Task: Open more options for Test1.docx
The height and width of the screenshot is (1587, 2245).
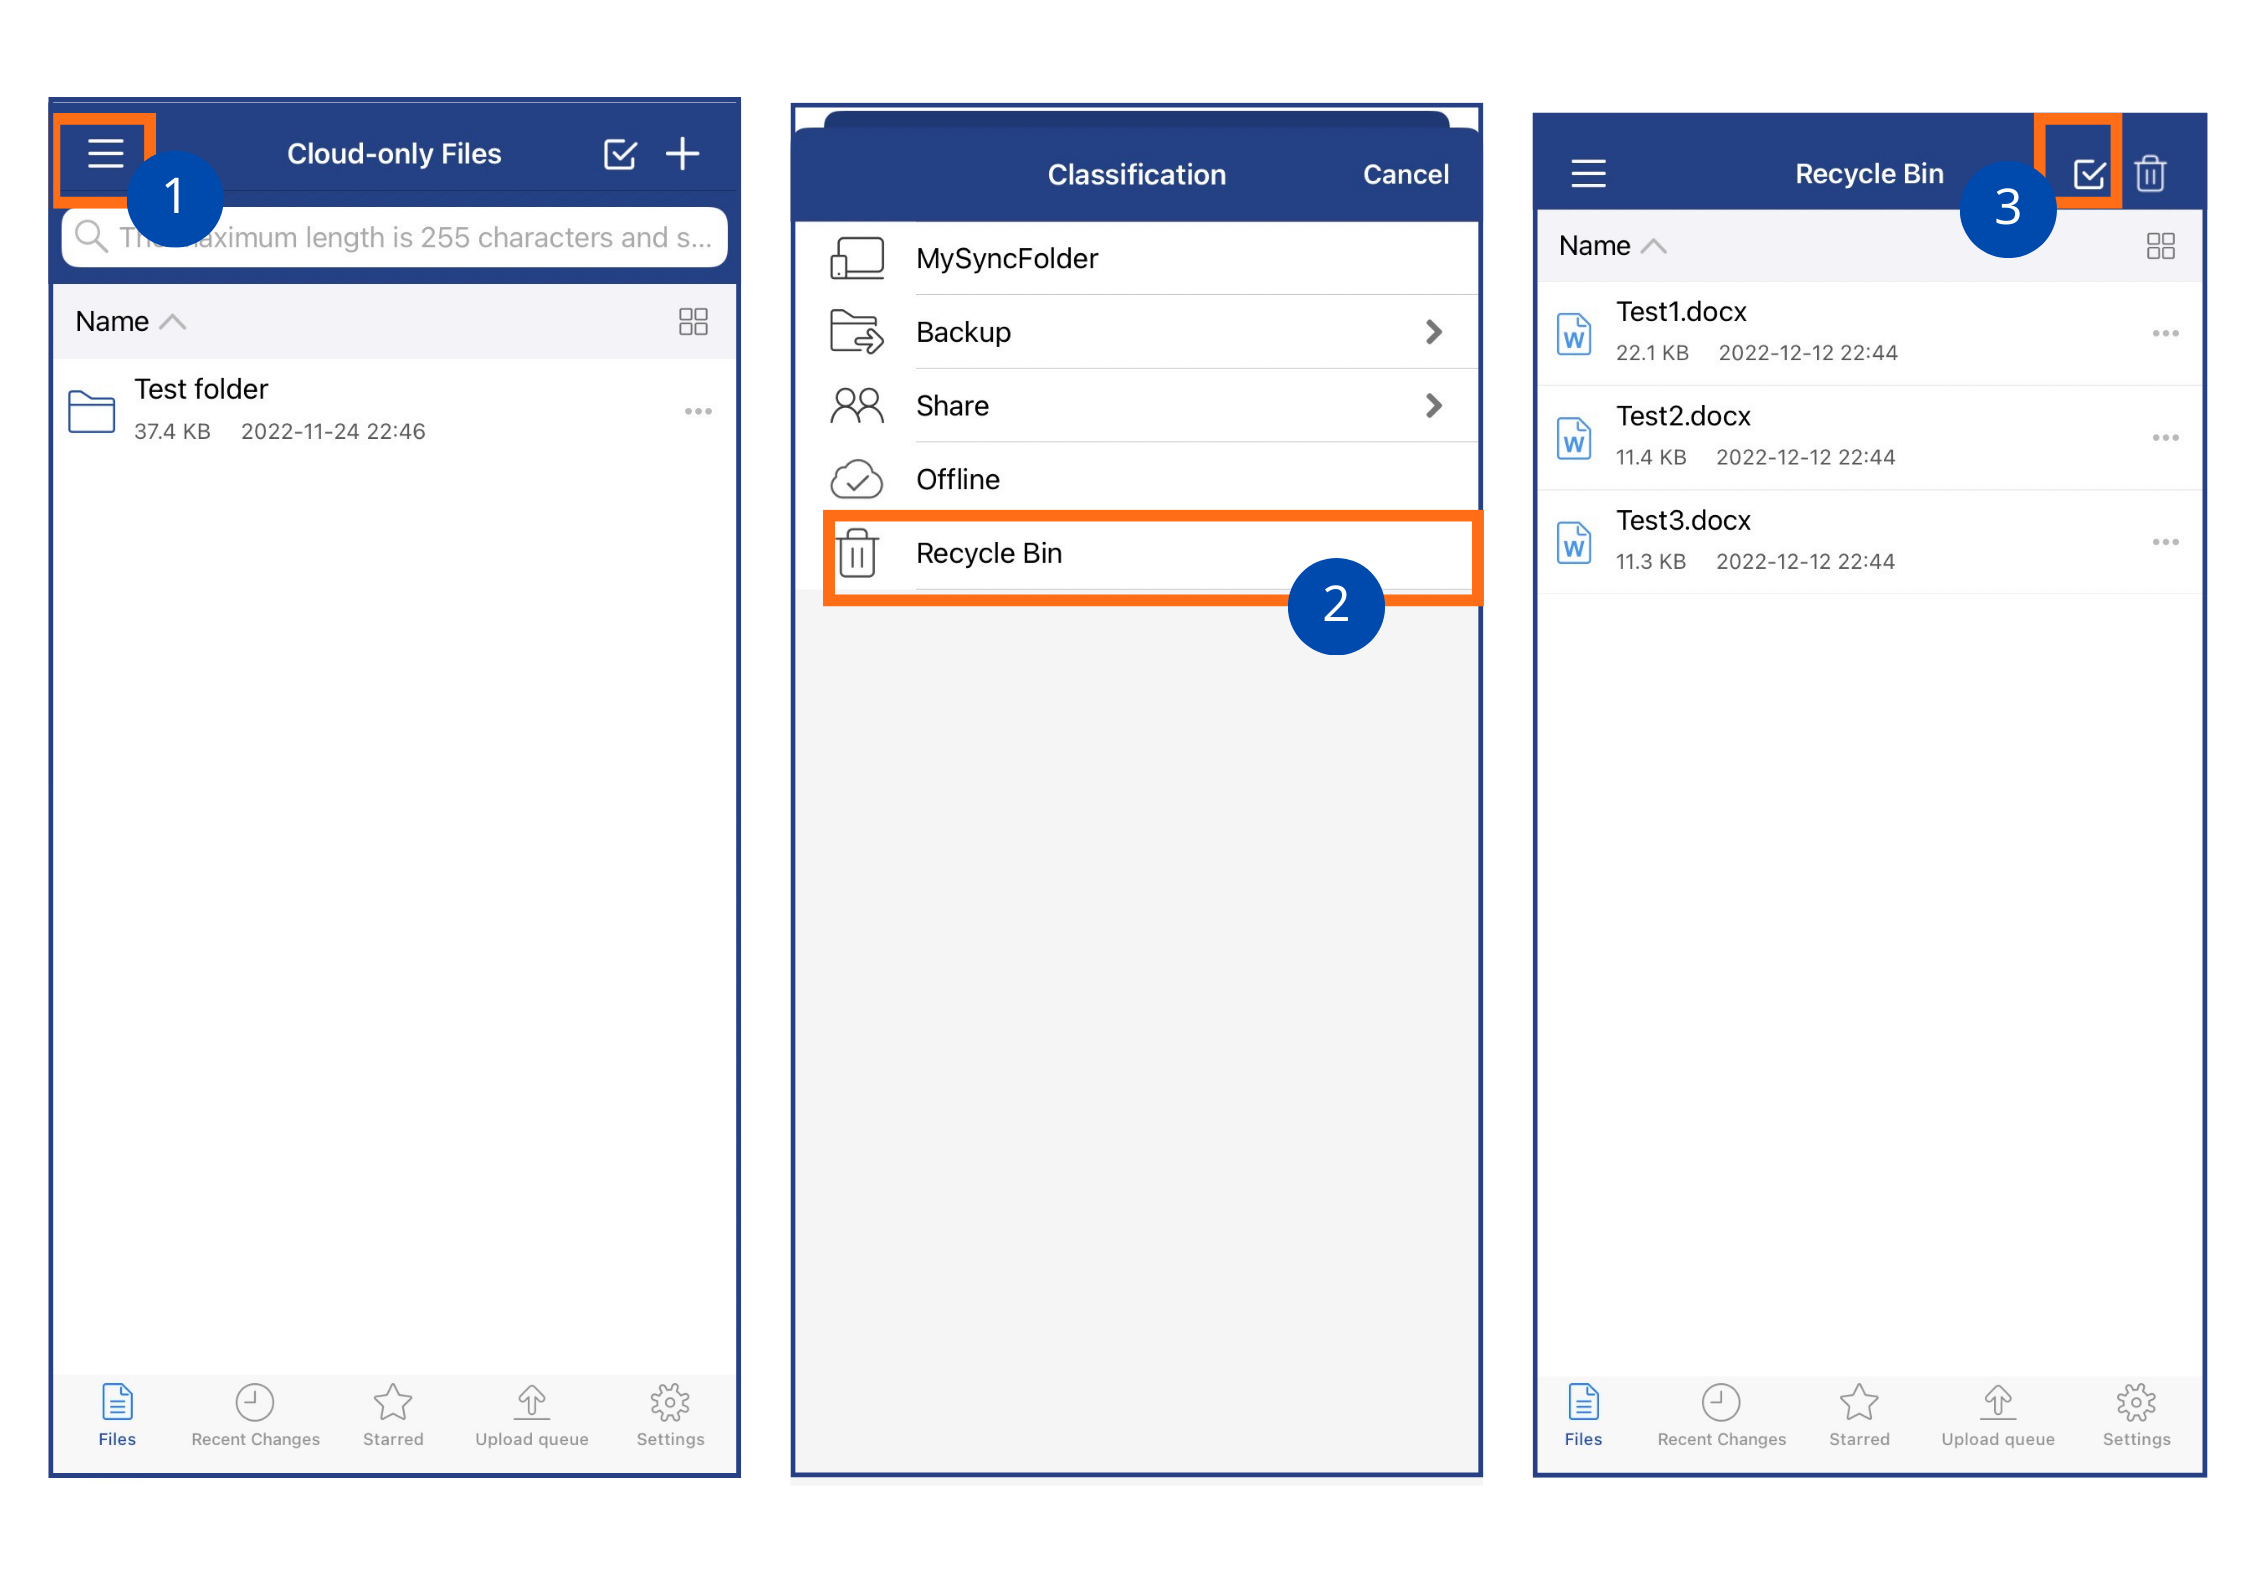Action: click(2165, 333)
